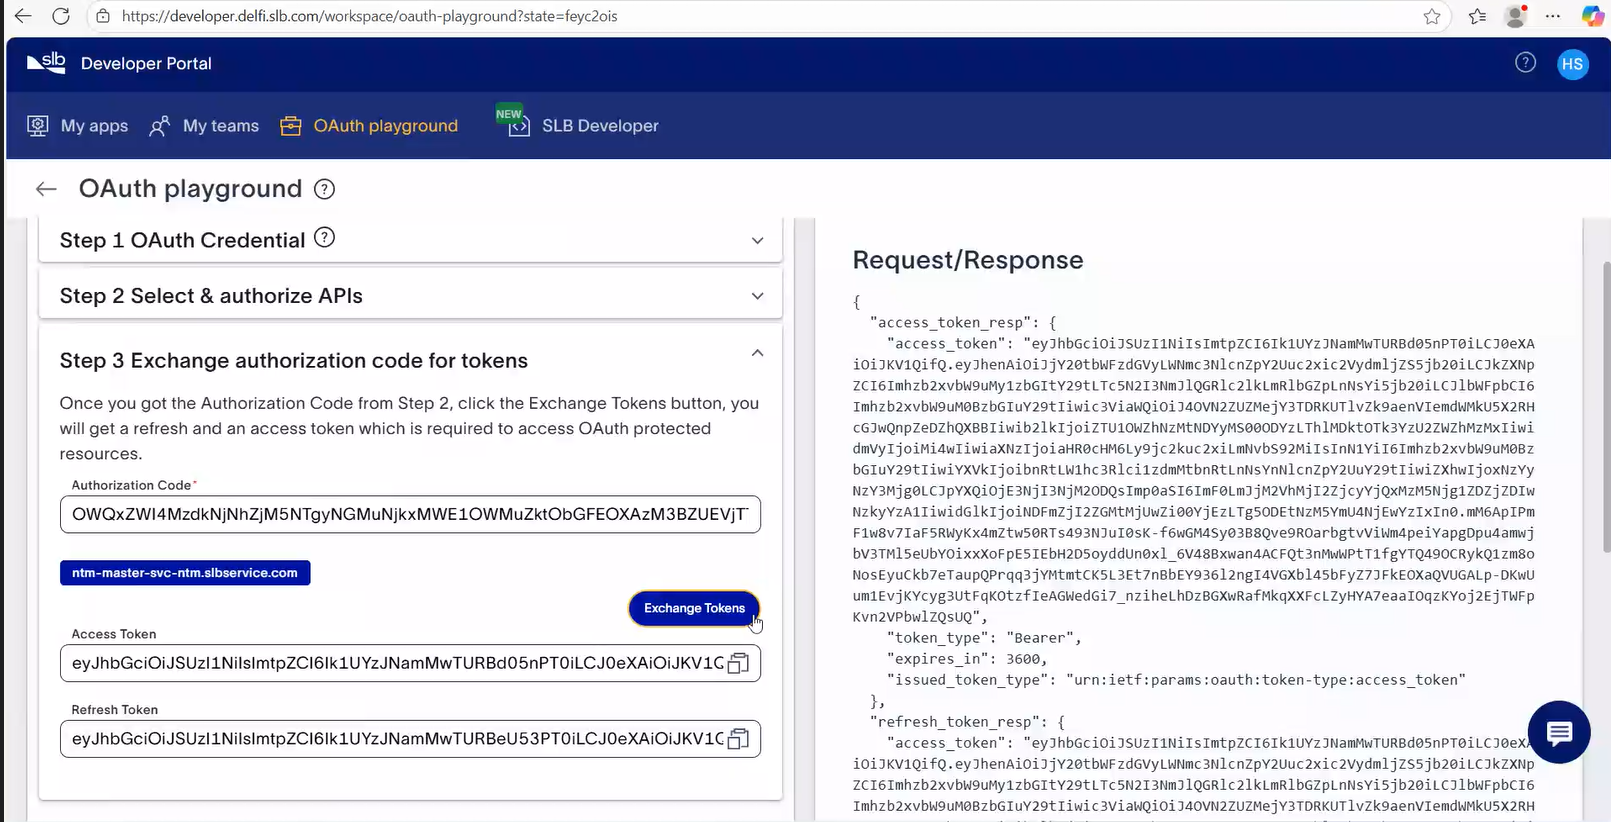Open the browser settings ellipsis menu
This screenshot has width=1611, height=822.
tap(1553, 16)
